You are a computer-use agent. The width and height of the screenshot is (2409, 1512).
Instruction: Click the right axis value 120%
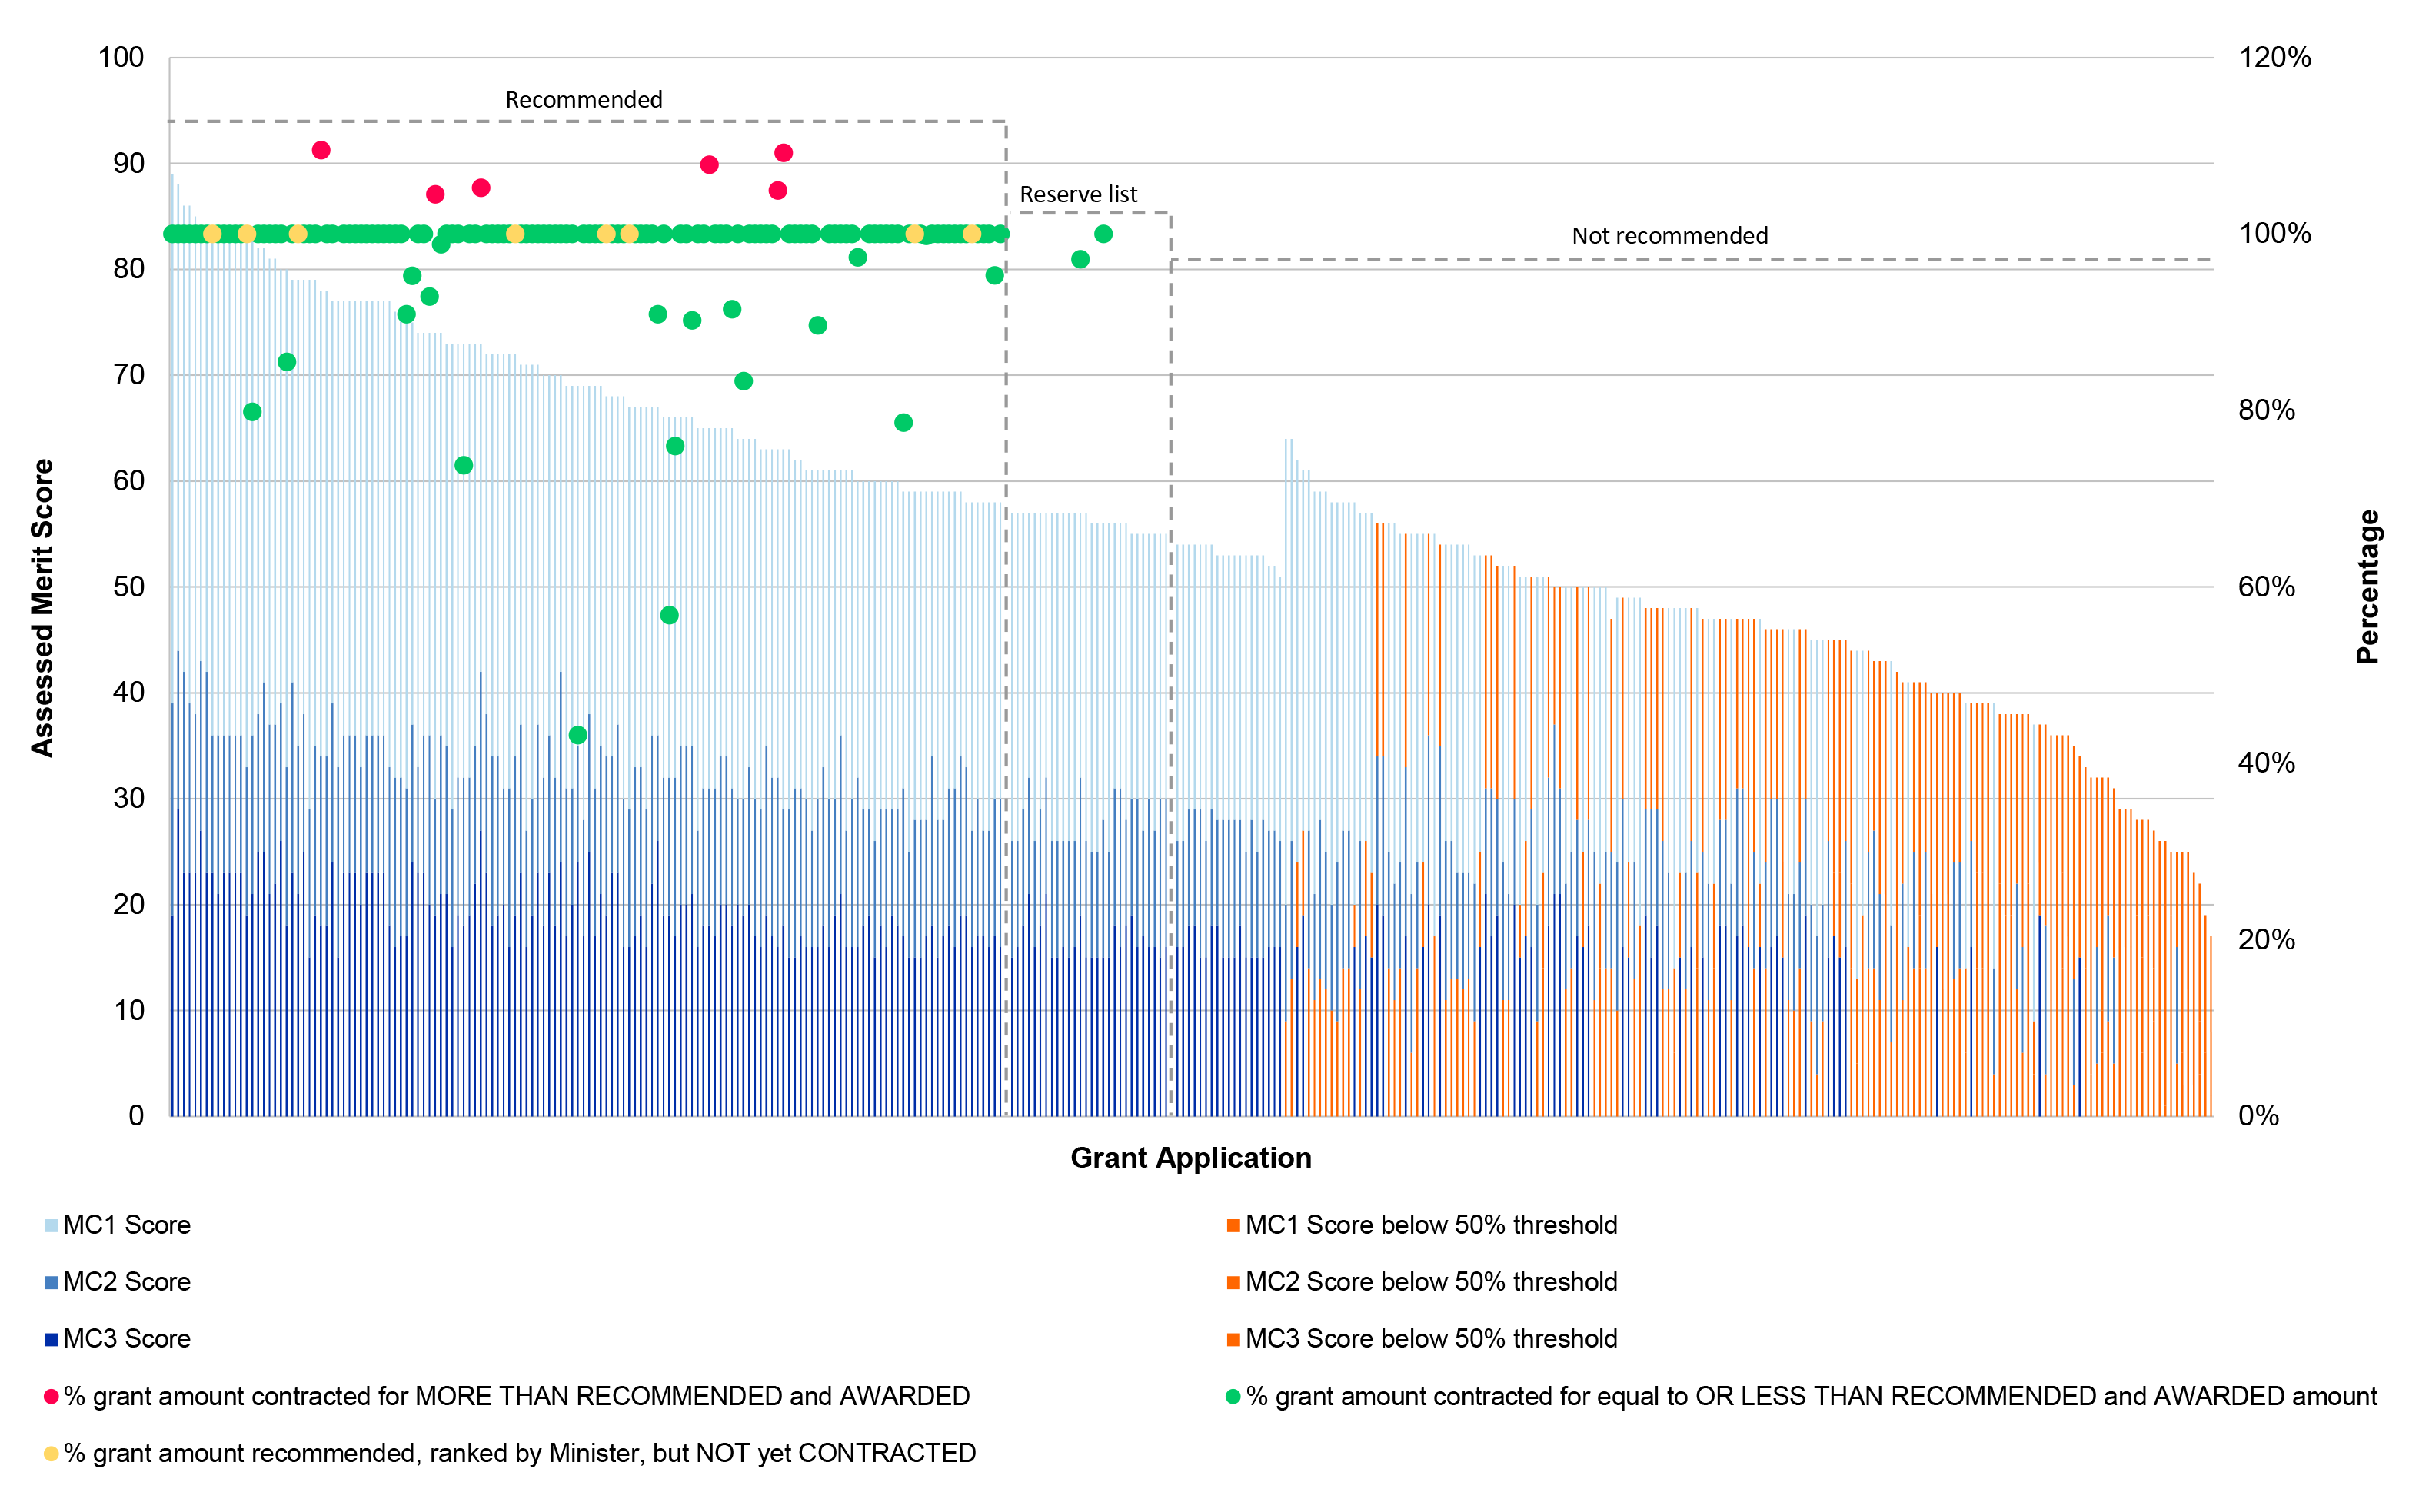point(2275,57)
